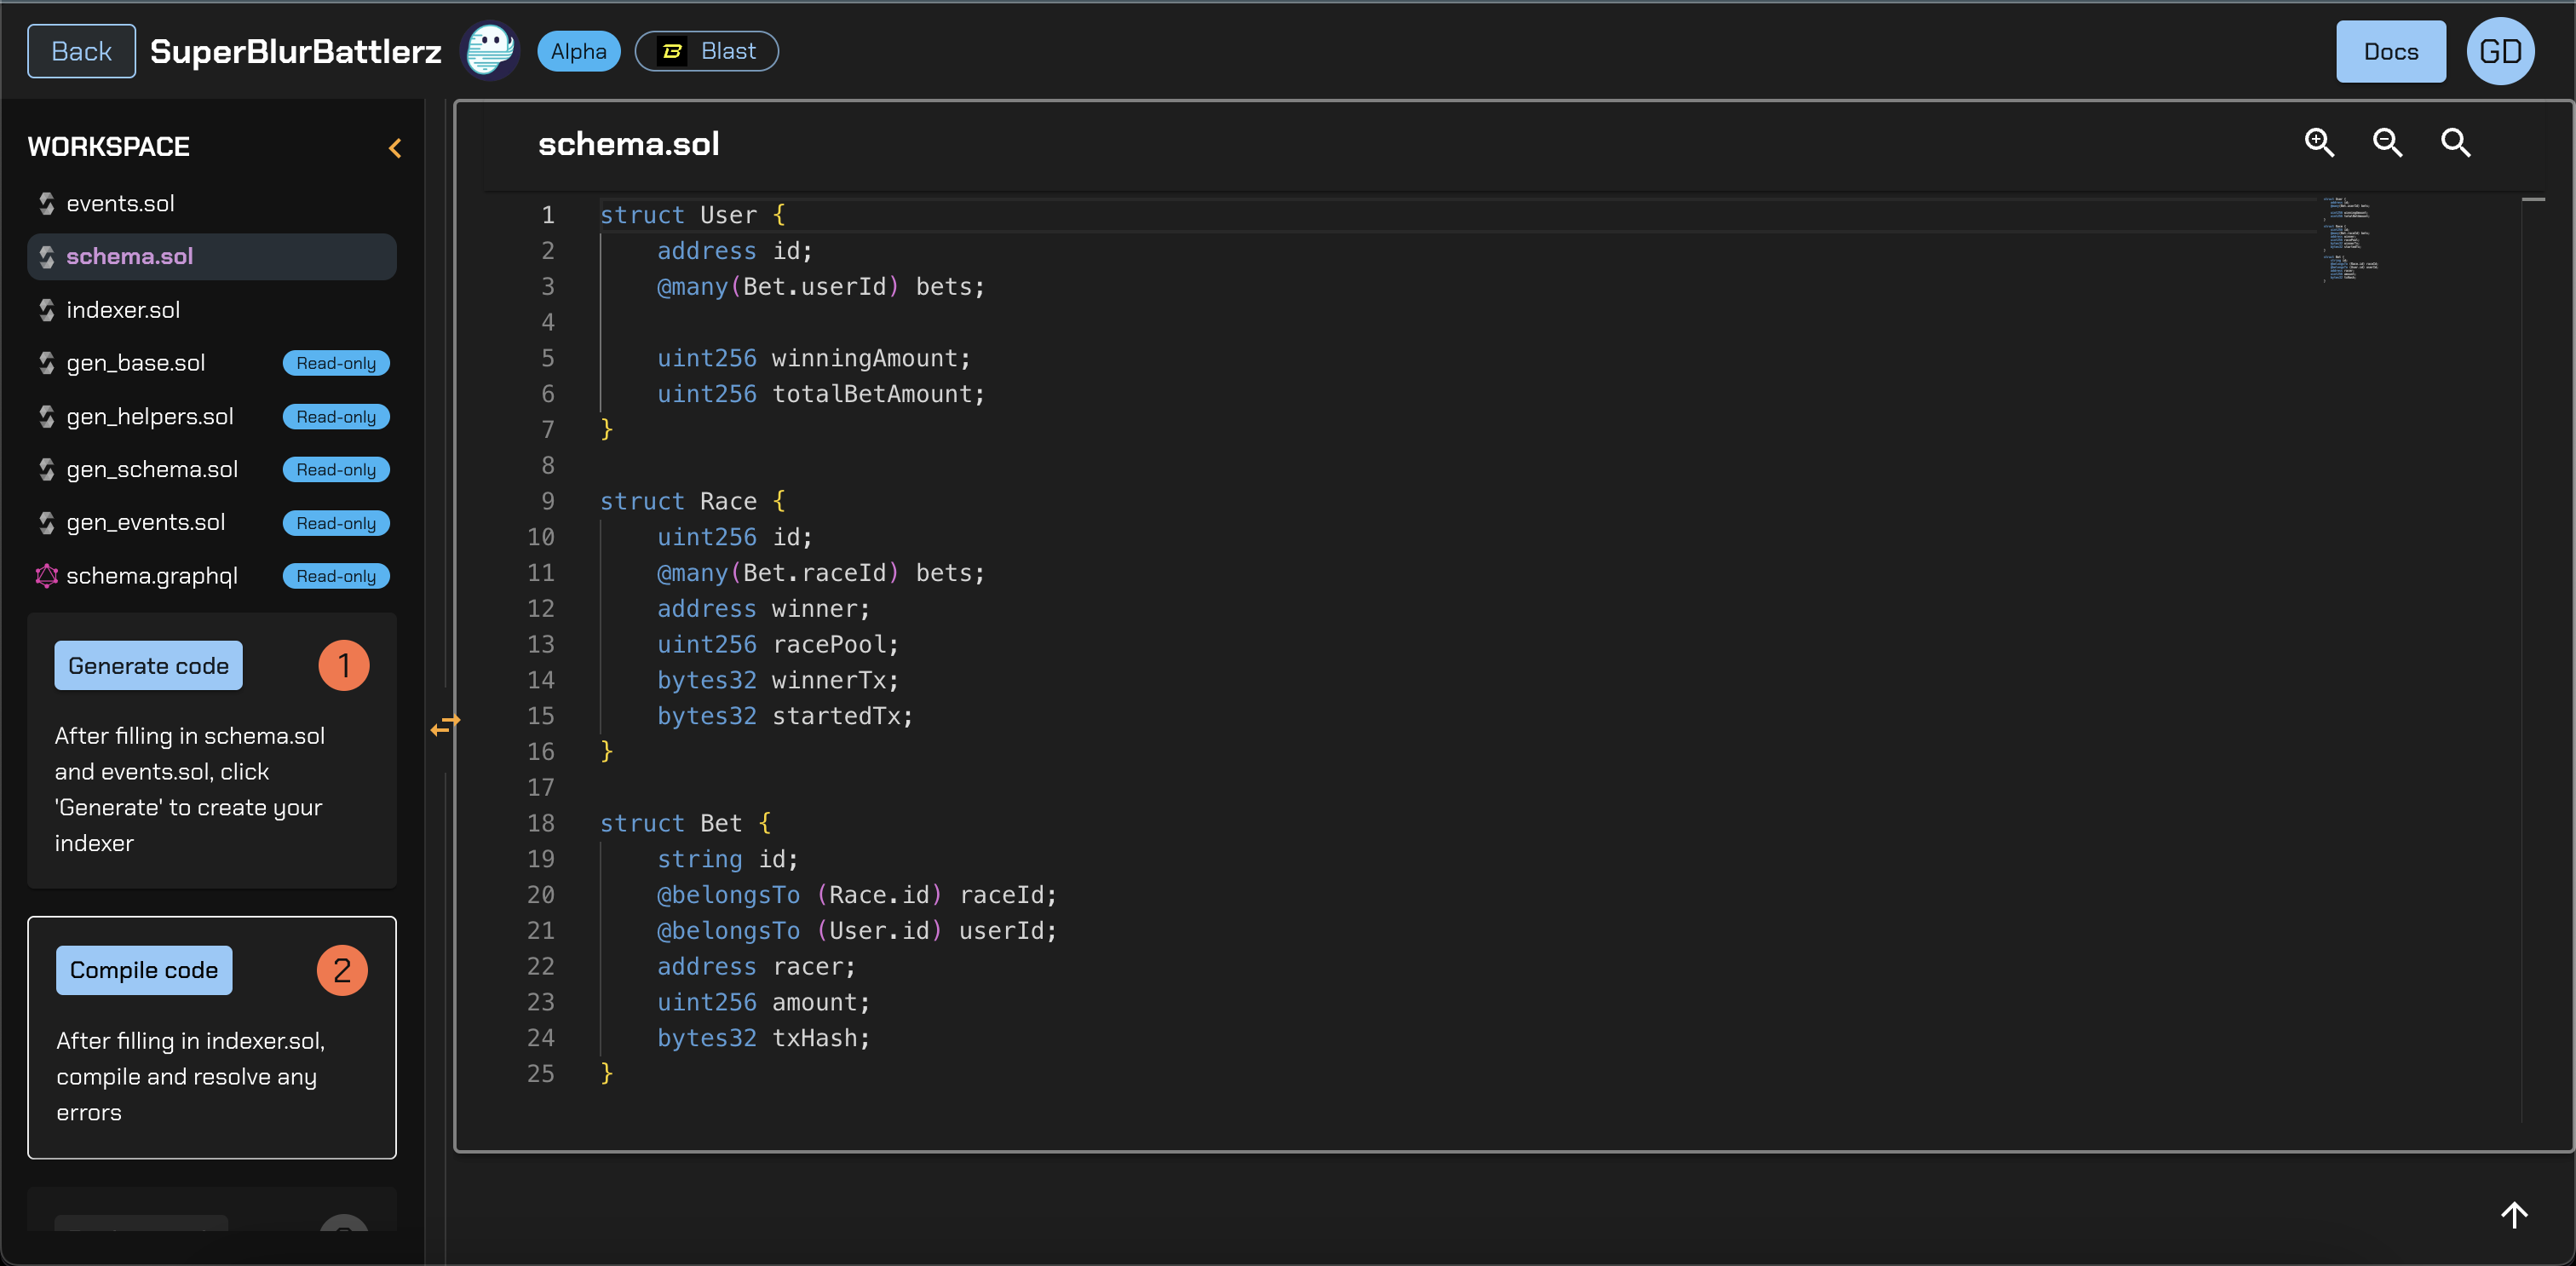Click the search magnifier icon in editor
Screen dimensions: 2576x1266
tap(2455, 143)
